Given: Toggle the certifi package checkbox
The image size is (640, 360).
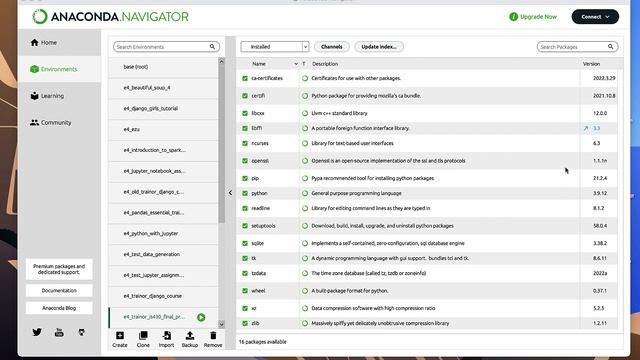Looking at the screenshot, I should [x=245, y=96].
